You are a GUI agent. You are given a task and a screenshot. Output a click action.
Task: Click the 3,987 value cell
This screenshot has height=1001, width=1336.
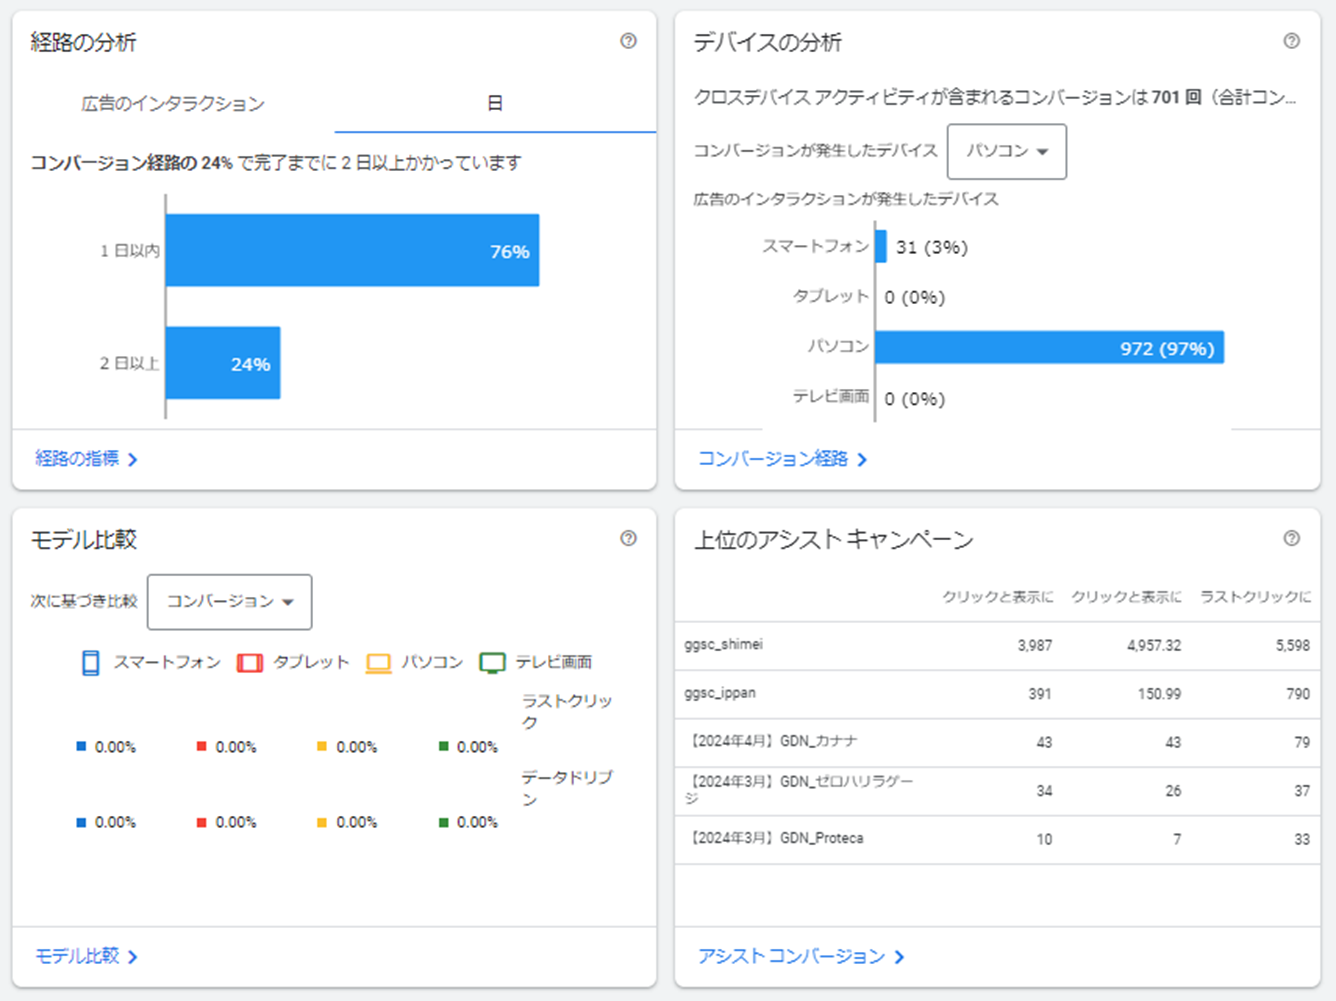pos(1035,646)
